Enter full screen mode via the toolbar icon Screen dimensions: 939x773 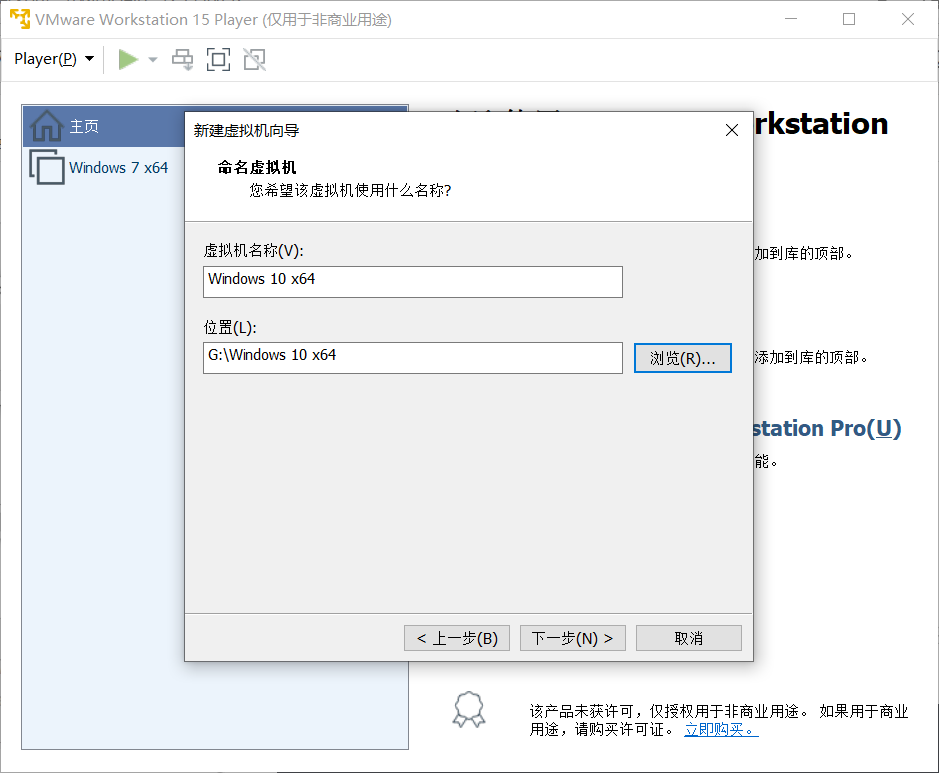[218, 59]
